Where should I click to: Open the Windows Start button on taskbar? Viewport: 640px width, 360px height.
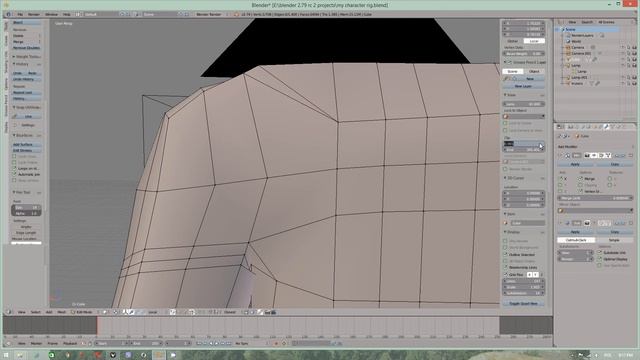tap(7, 355)
